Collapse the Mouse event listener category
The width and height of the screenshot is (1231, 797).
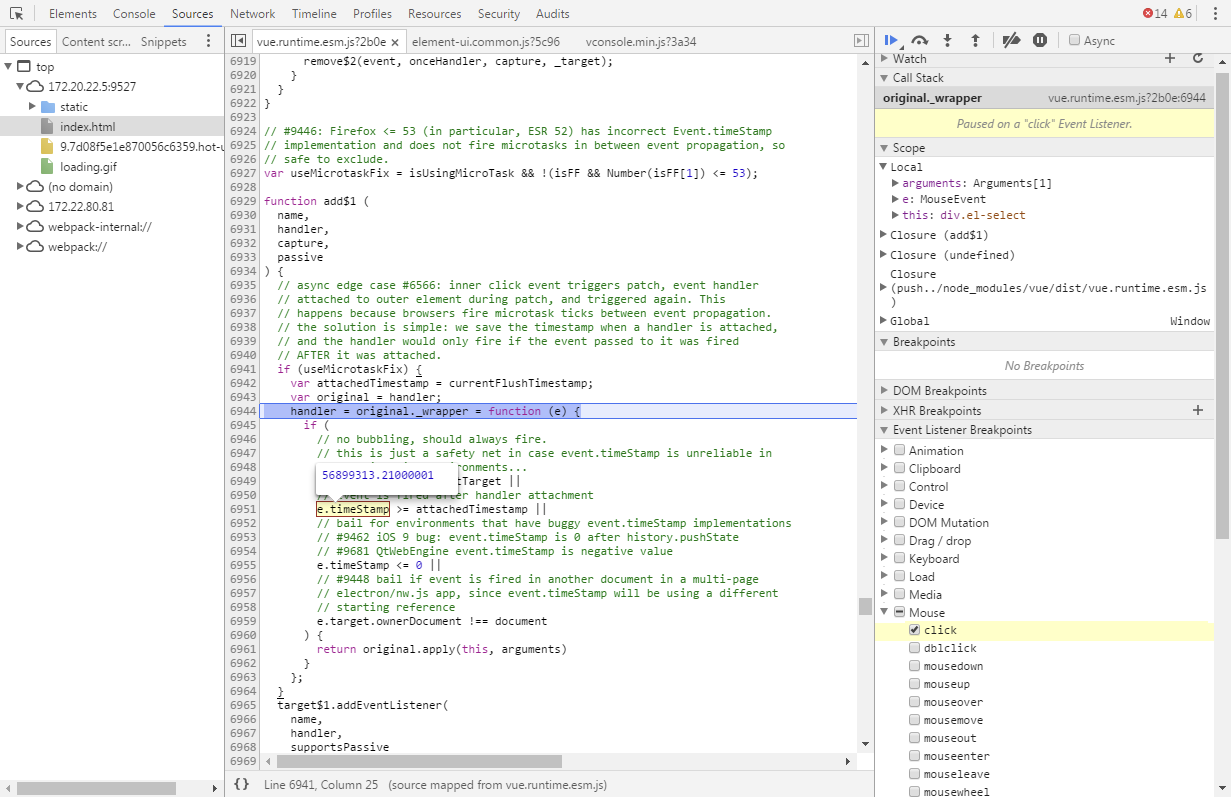point(884,611)
